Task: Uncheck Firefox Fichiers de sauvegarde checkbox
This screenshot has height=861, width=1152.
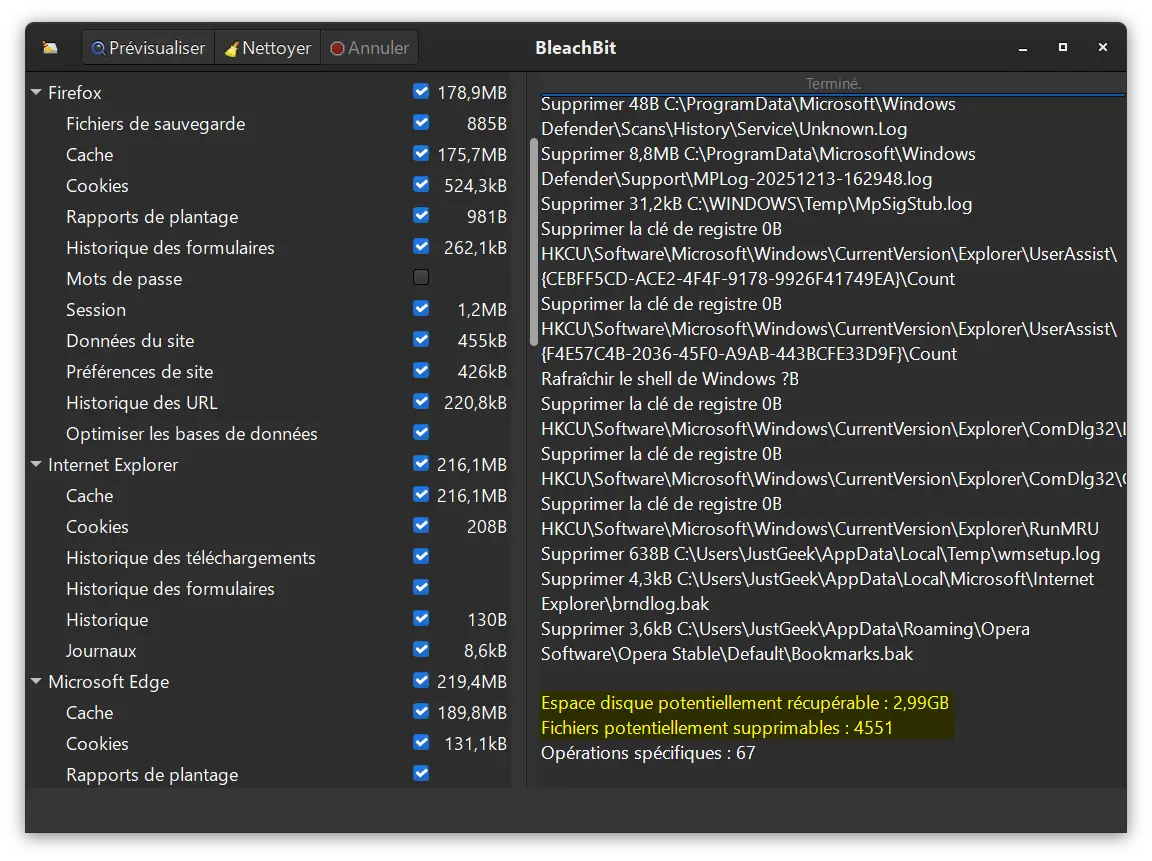Action: tap(421, 122)
